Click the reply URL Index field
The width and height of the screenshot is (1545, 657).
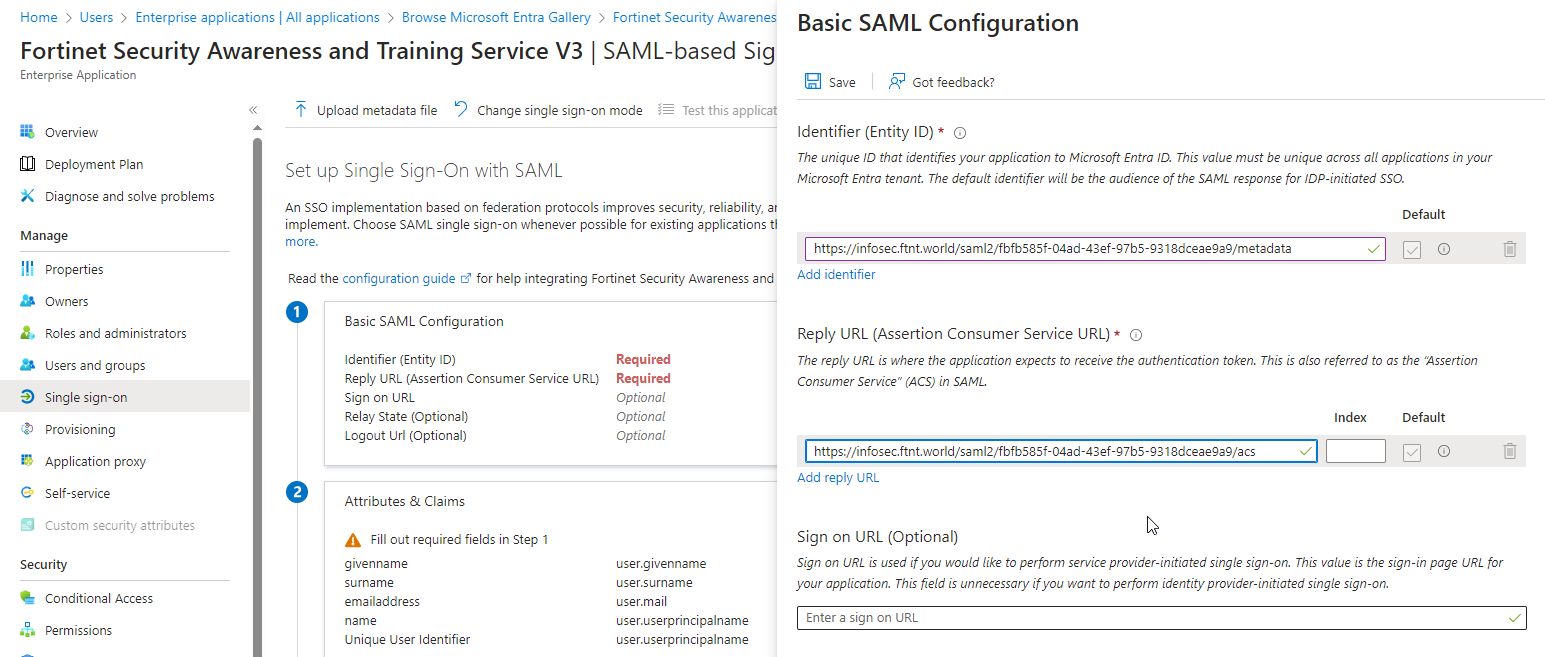click(x=1356, y=451)
